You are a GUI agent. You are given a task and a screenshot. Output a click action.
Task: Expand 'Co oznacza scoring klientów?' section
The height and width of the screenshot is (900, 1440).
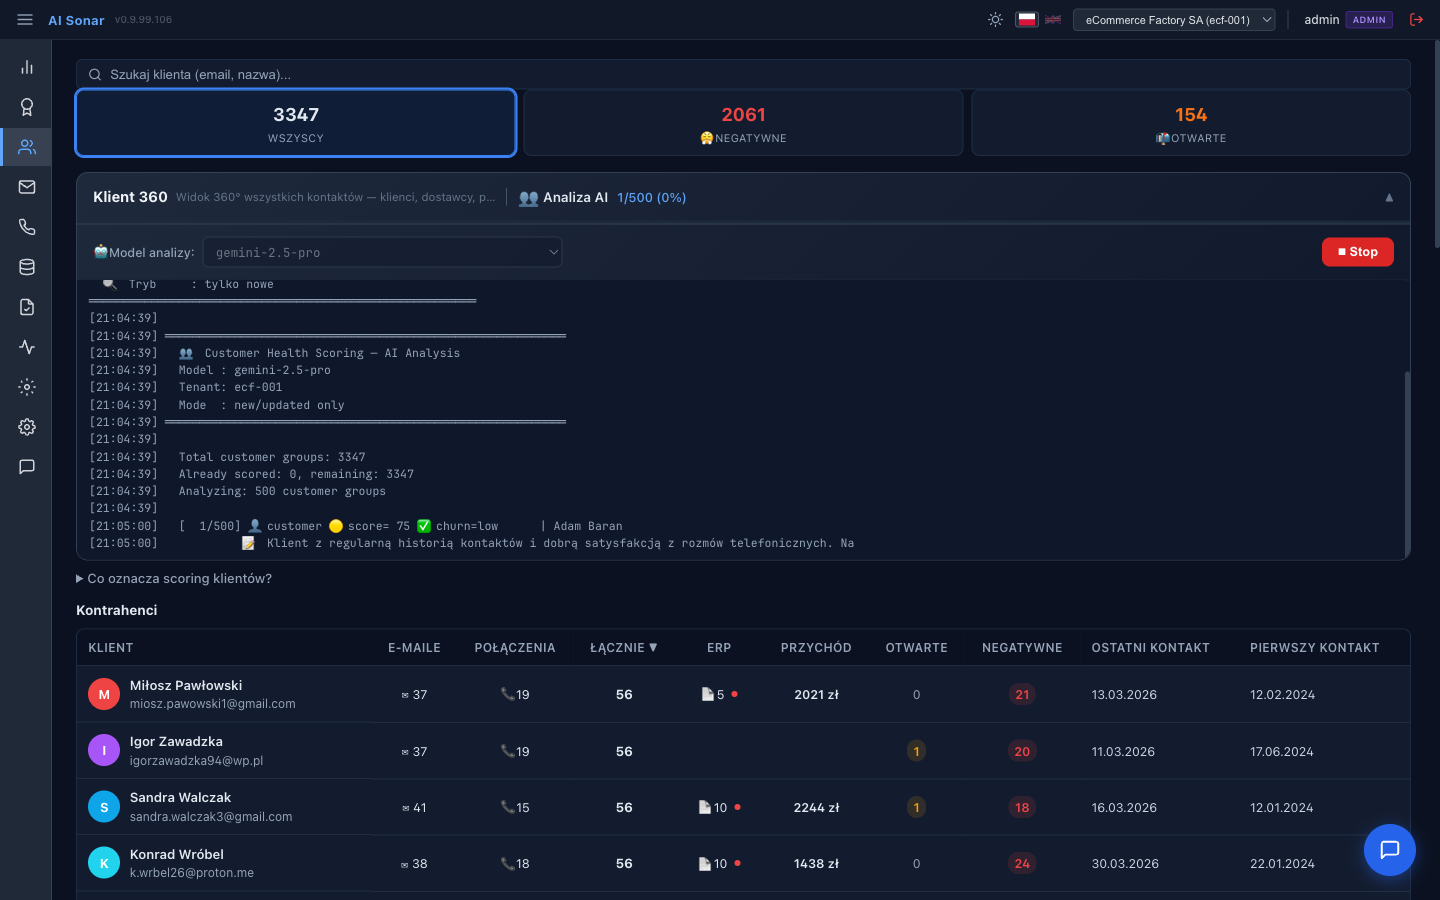coord(175,579)
